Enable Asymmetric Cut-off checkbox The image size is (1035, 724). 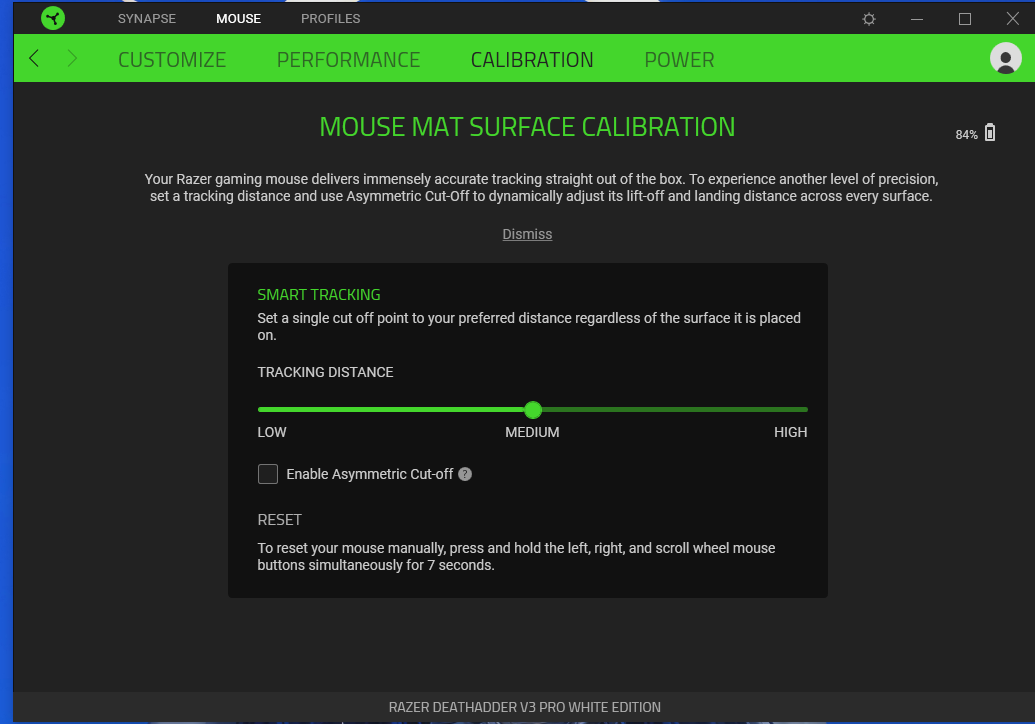click(267, 474)
